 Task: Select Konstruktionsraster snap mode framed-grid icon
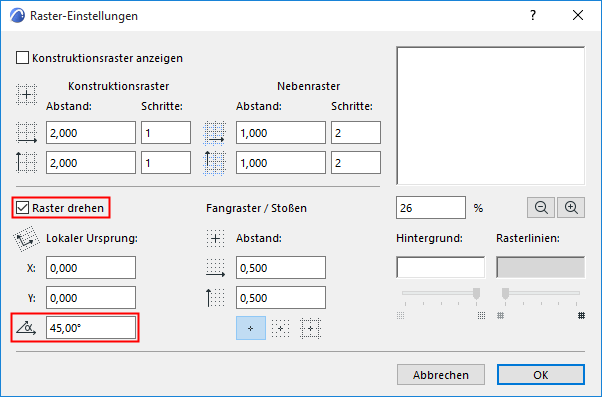click(x=310, y=328)
